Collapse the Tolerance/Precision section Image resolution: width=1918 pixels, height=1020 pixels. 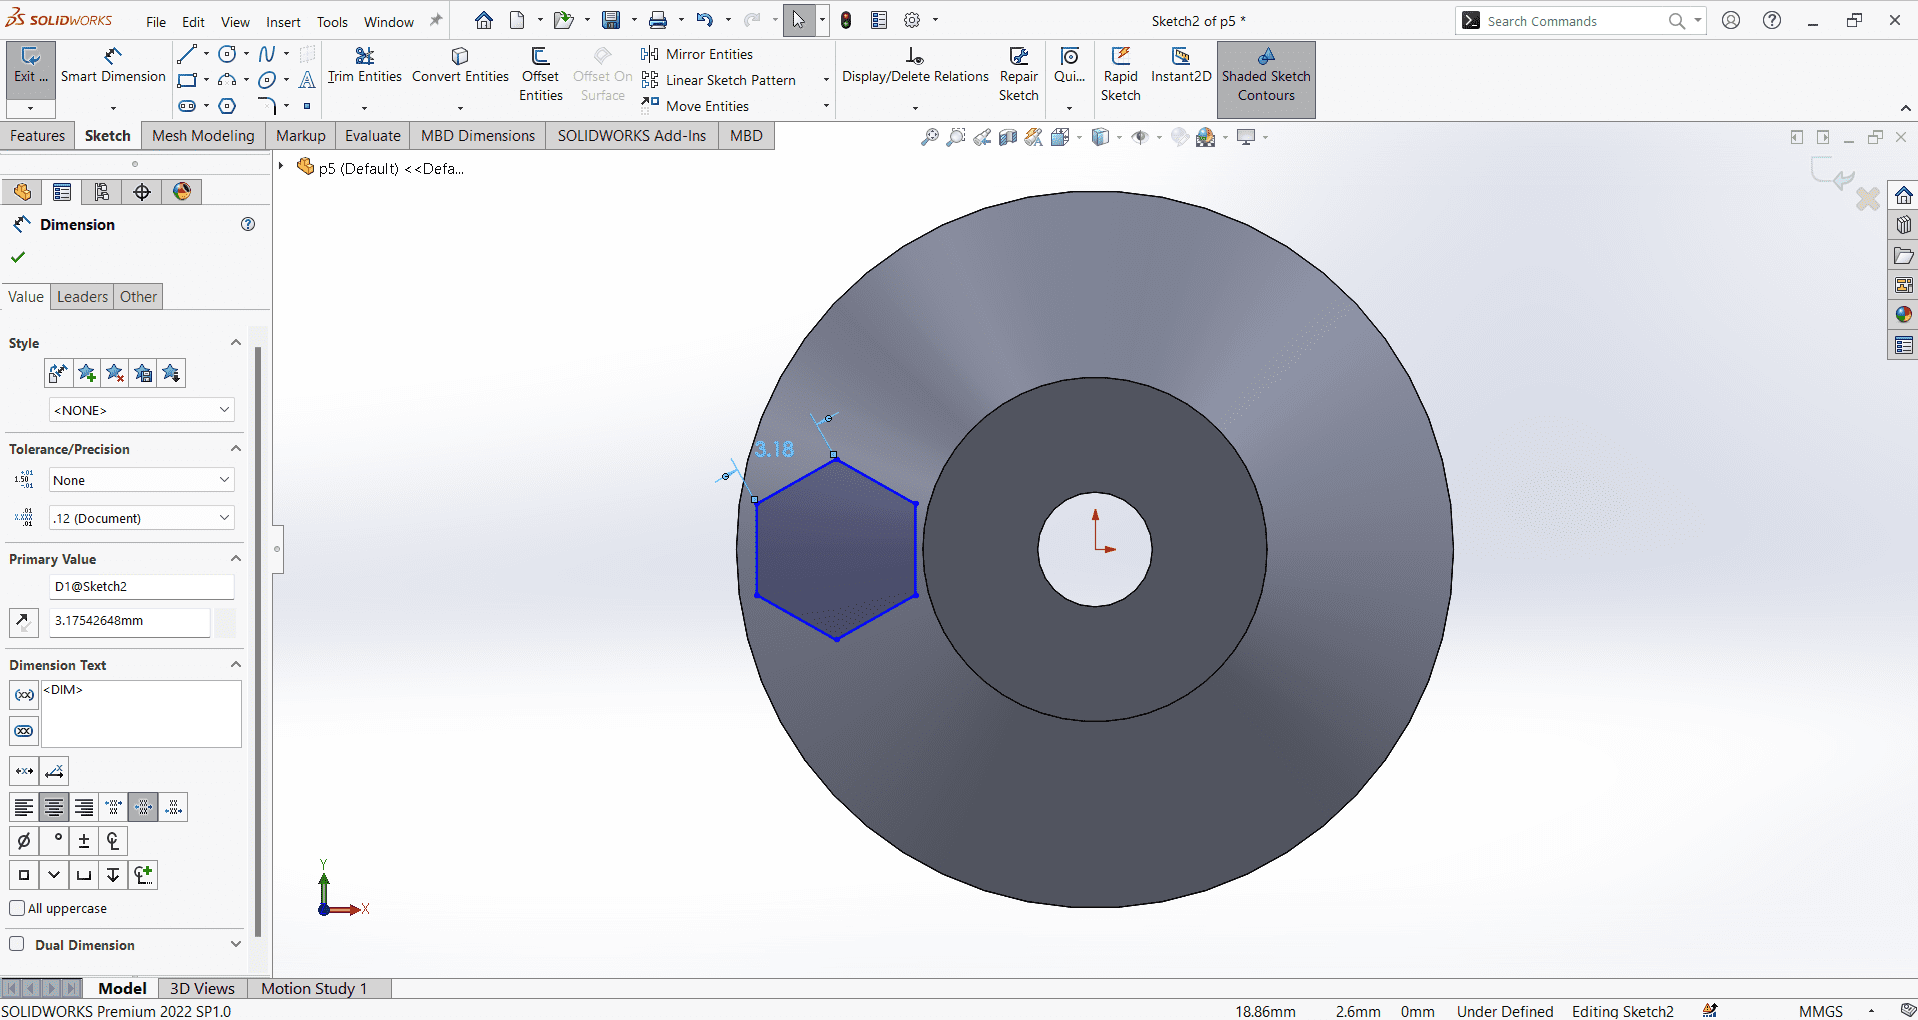(236, 449)
